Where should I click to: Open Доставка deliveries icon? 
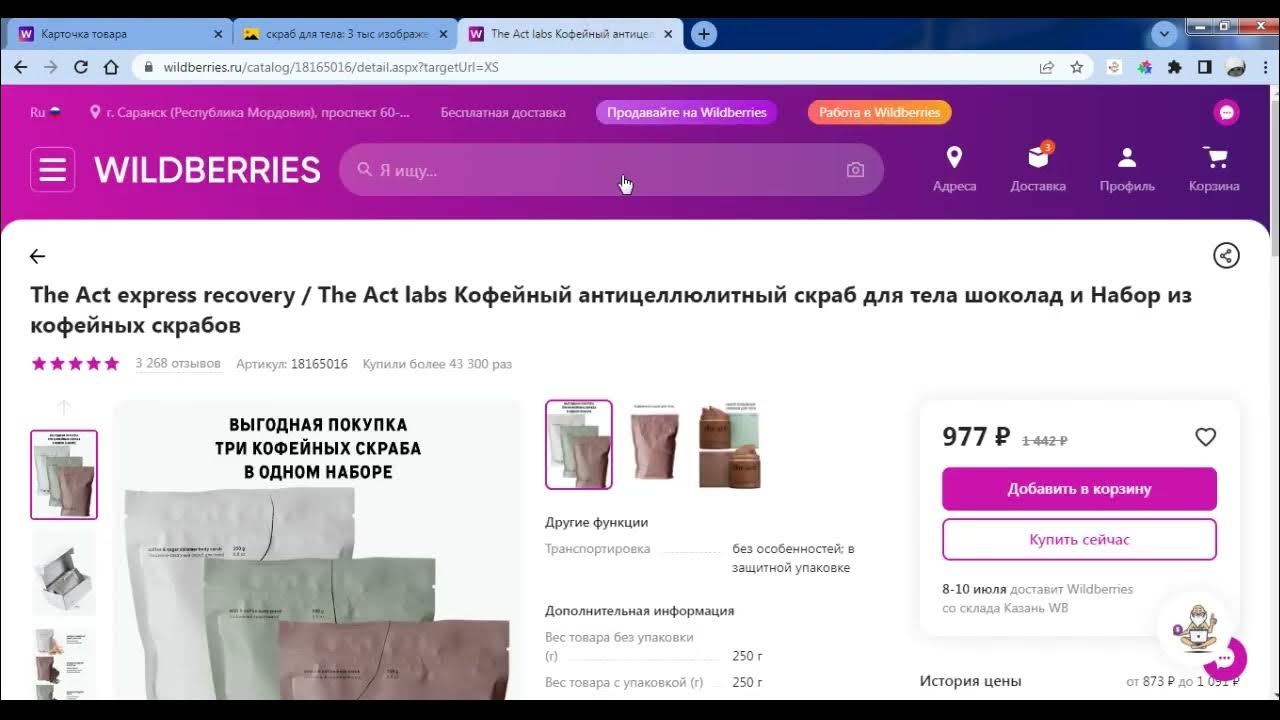[1038, 169]
